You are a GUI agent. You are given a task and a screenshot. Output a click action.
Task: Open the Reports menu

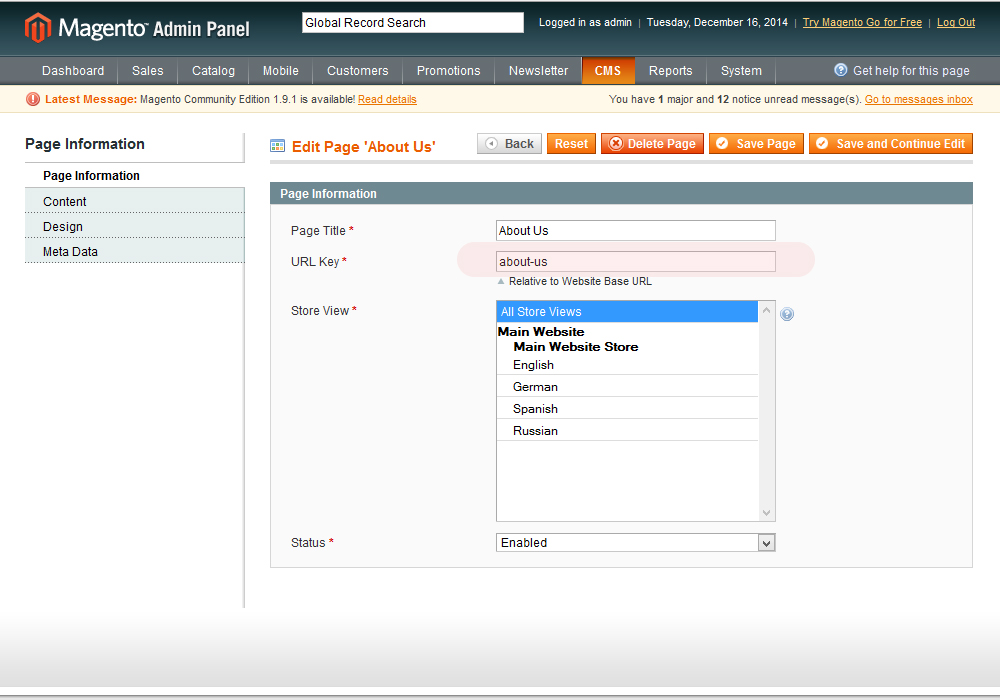coord(670,71)
